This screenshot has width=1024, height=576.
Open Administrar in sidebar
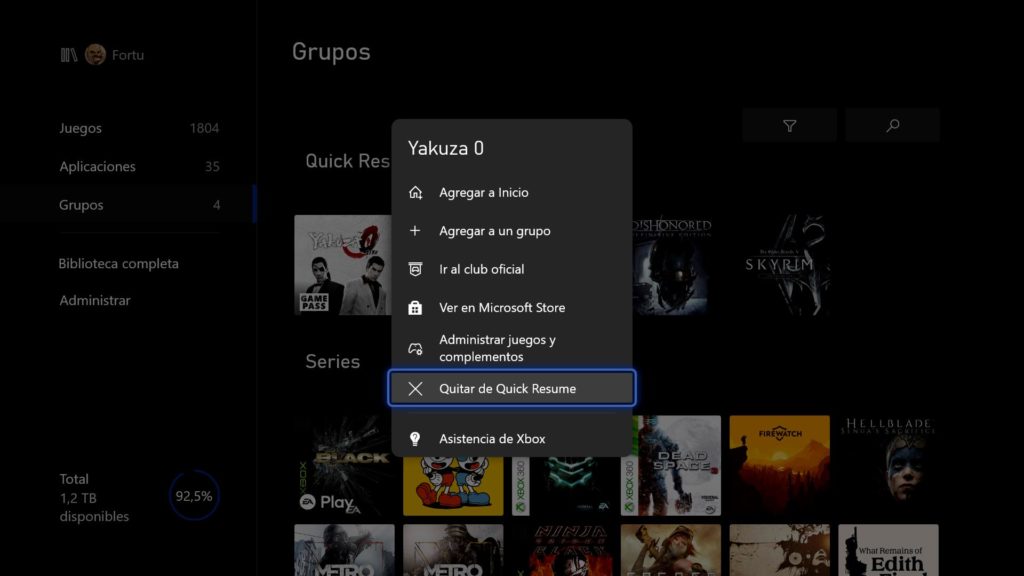[x=95, y=300]
